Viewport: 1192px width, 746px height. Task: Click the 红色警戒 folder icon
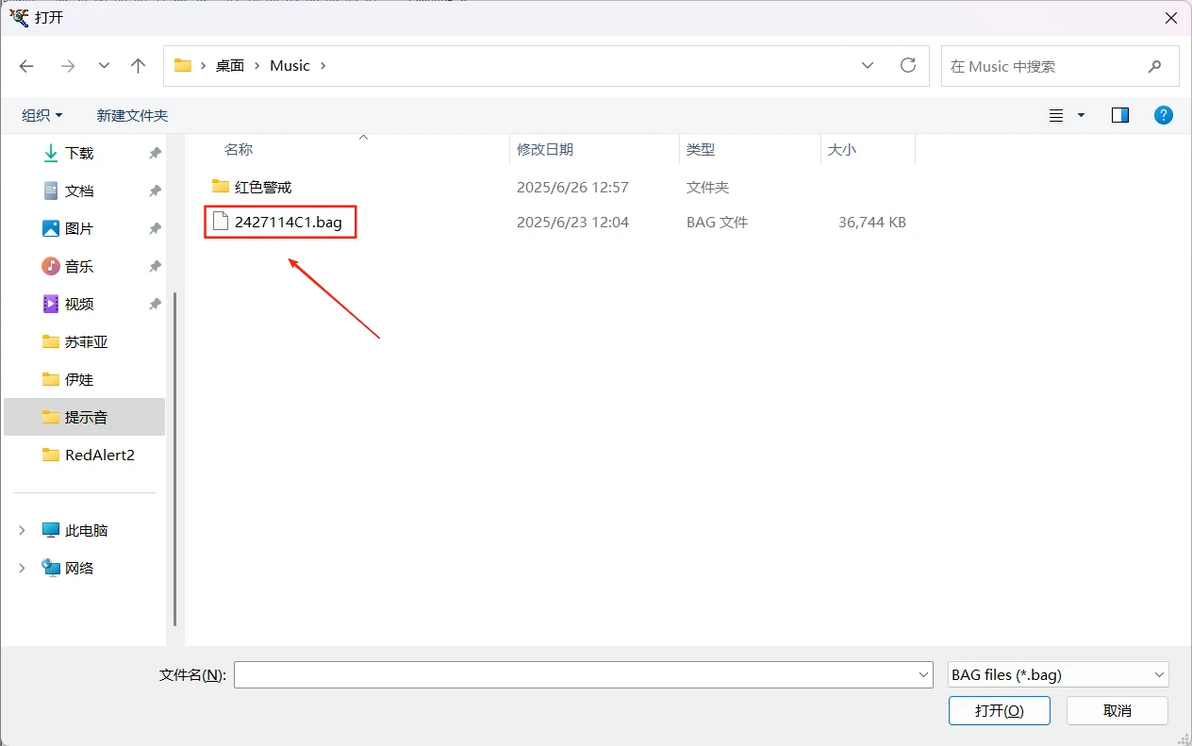(220, 186)
